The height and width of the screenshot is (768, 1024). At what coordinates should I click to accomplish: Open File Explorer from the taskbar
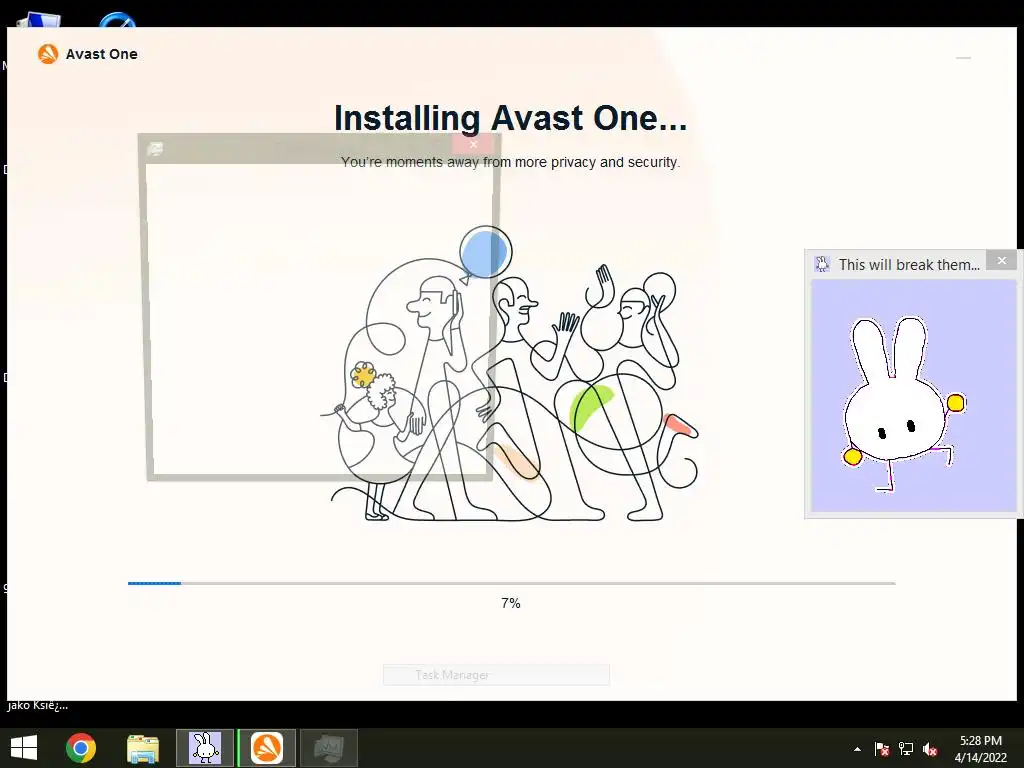pos(143,748)
